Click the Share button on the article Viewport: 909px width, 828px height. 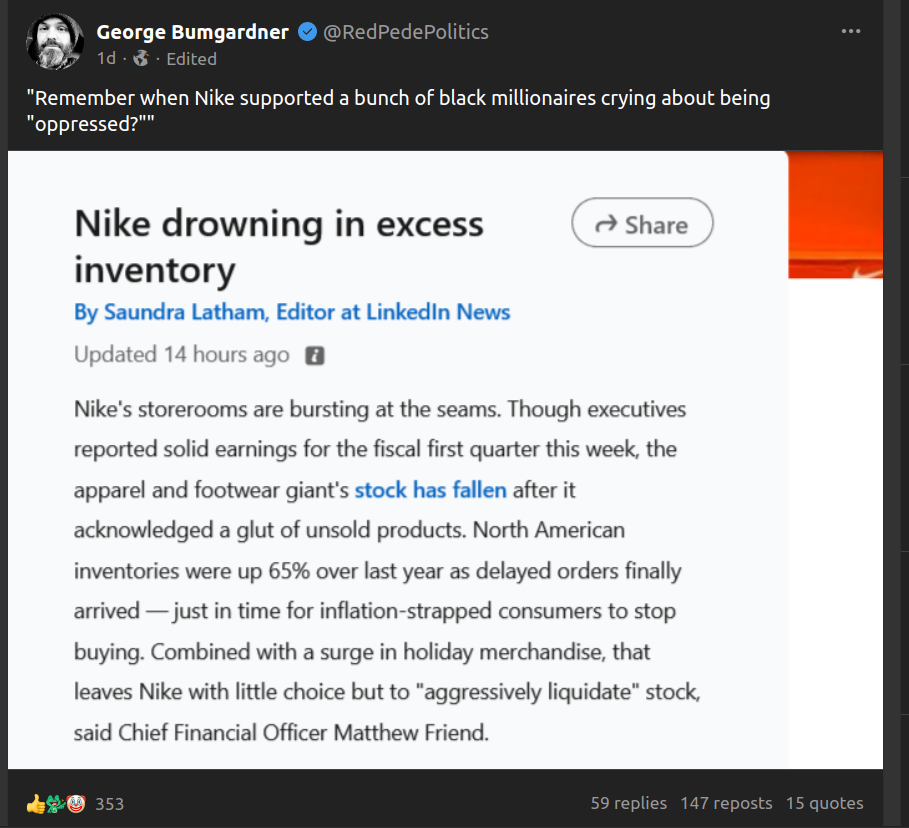pos(642,223)
